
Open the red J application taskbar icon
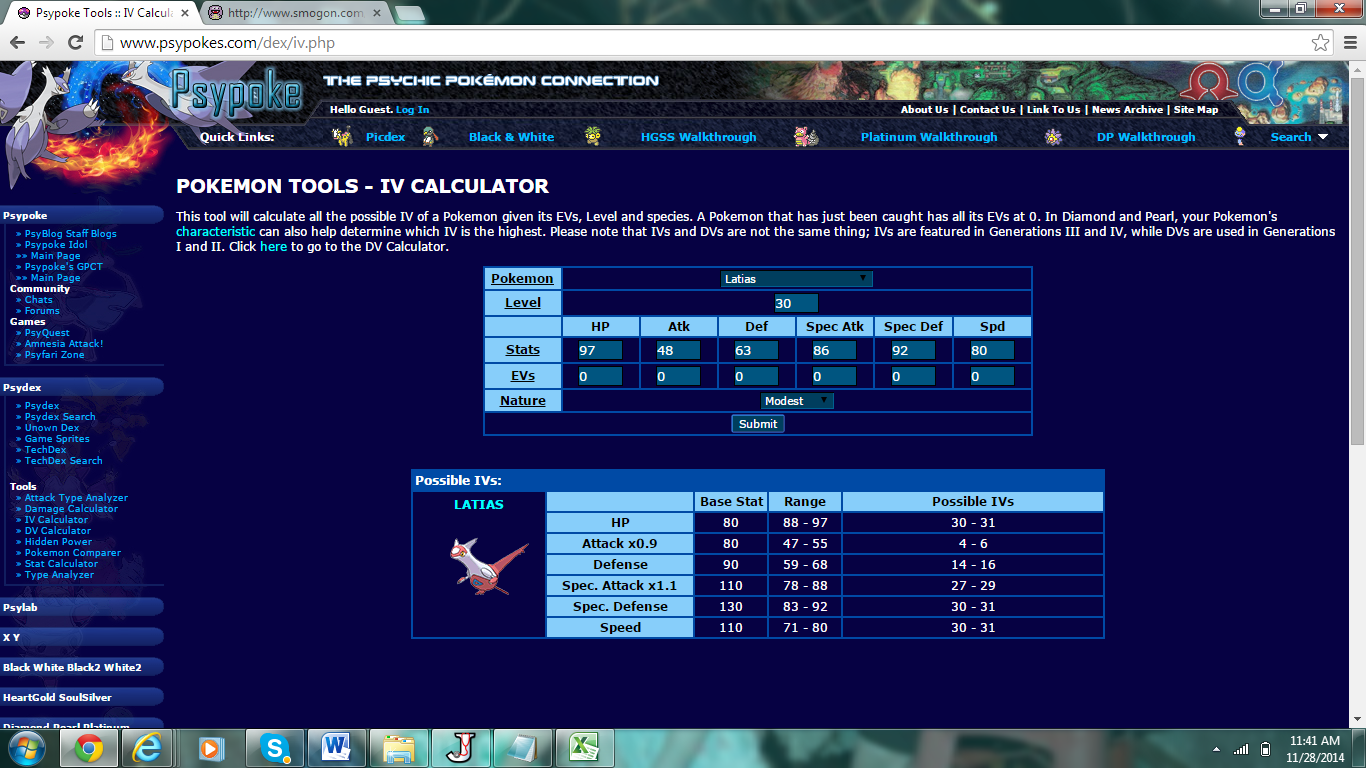click(460, 748)
